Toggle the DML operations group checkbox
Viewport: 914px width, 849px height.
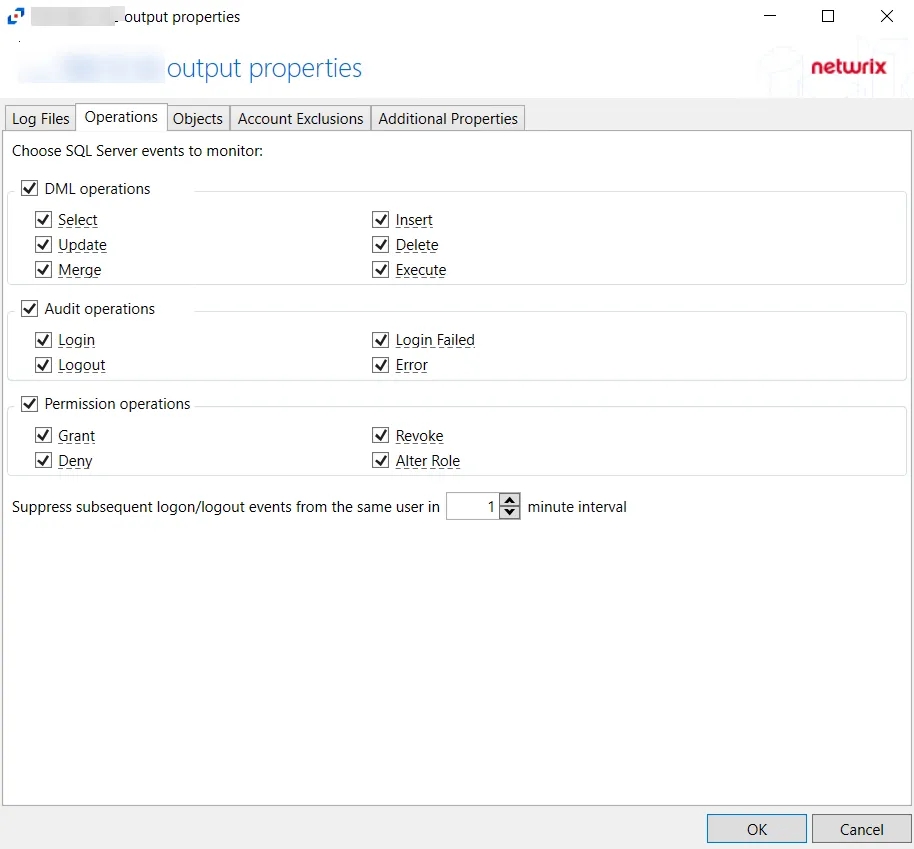click(30, 188)
